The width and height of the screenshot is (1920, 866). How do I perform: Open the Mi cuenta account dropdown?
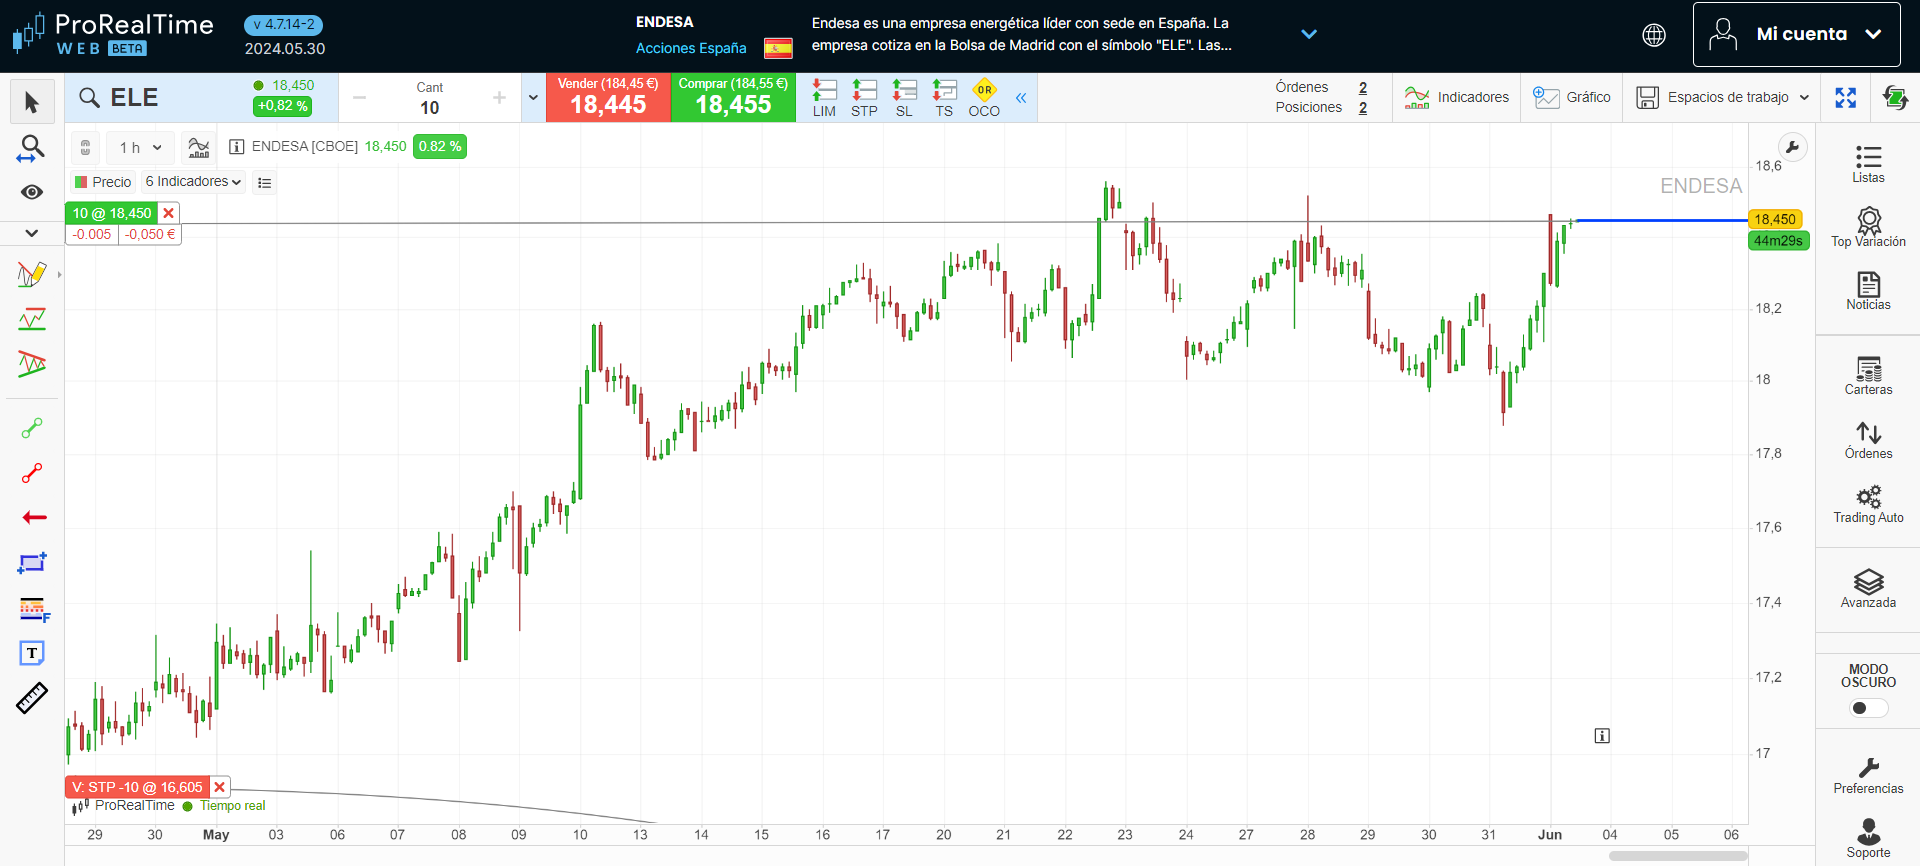pos(1796,34)
